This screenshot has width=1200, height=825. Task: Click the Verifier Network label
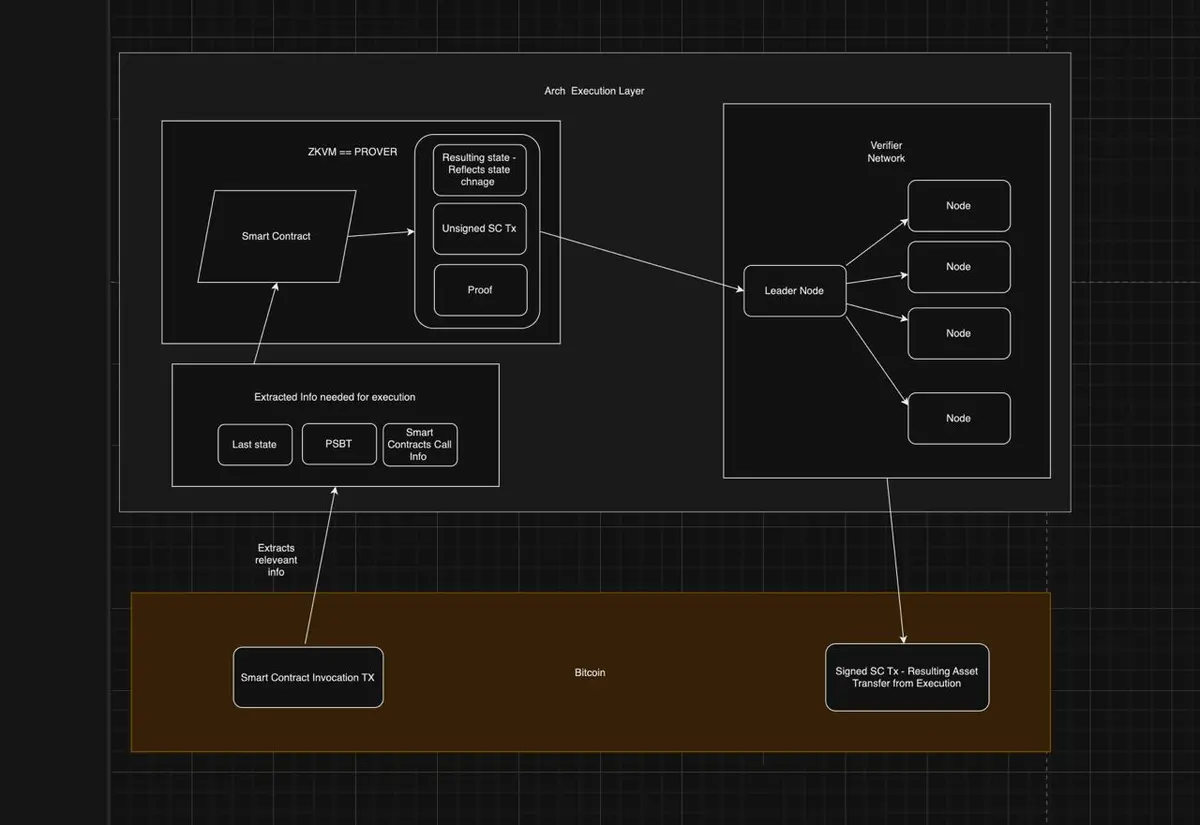[885, 152]
